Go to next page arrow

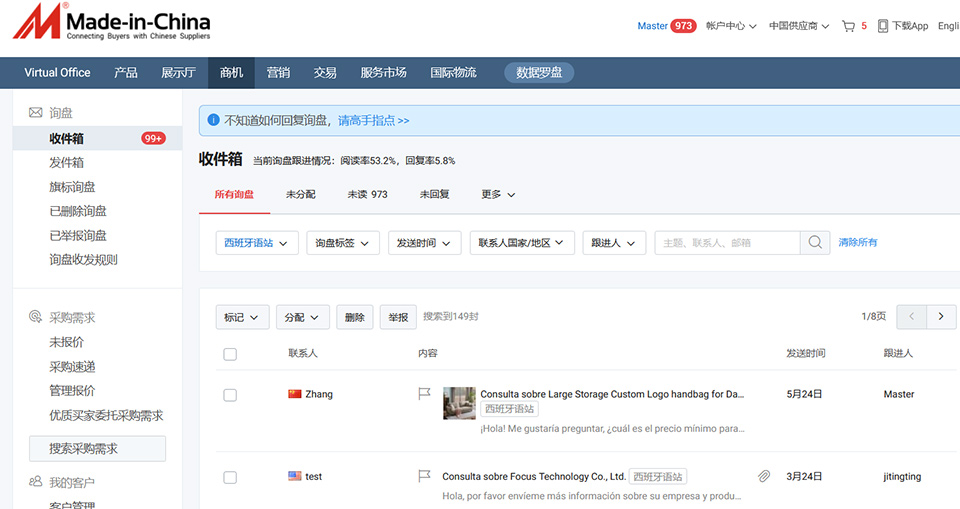click(940, 317)
